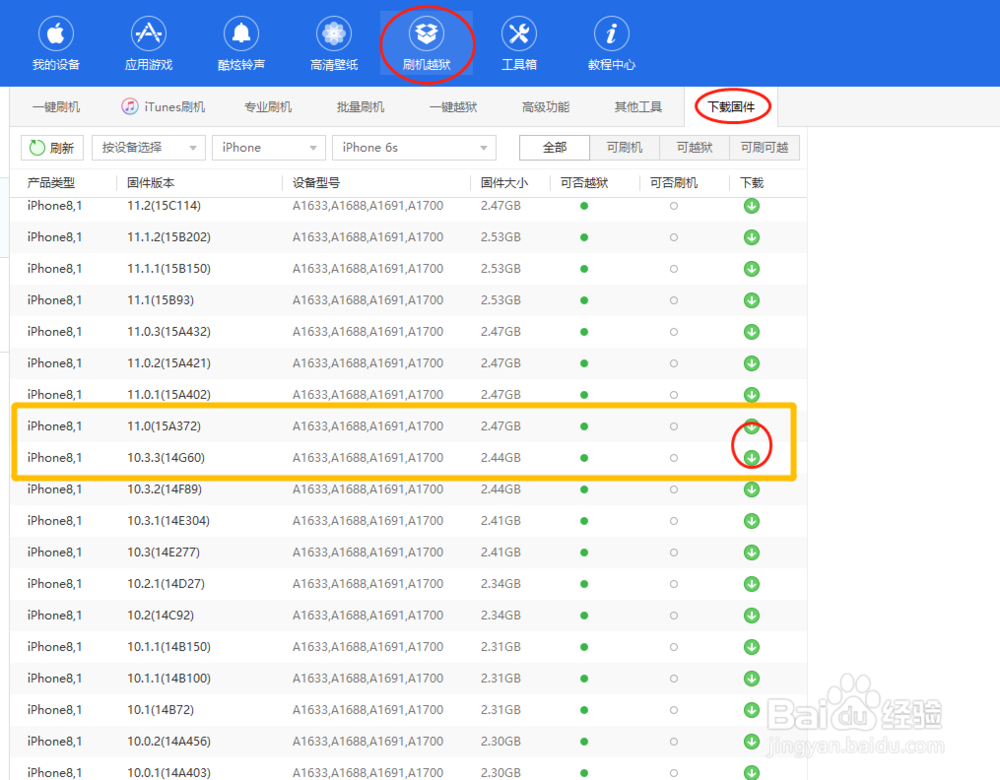Download firmware 11.0.1(15A402)
1000x780 pixels.
tap(752, 394)
